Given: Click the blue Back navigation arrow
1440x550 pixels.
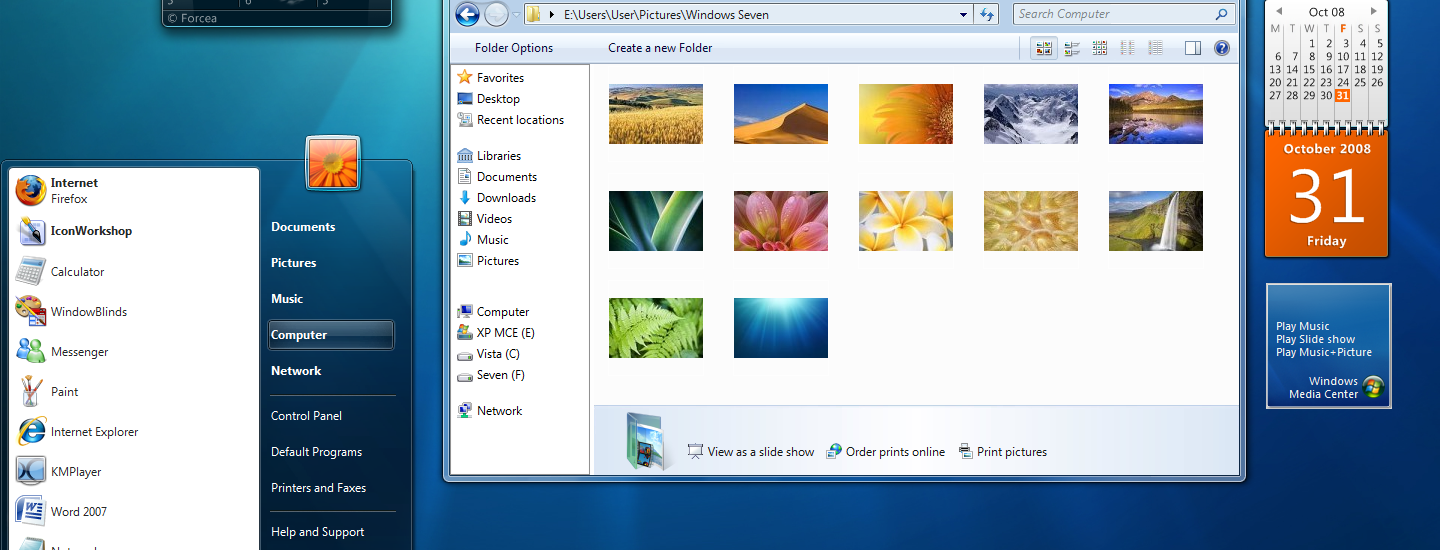Looking at the screenshot, I should tap(467, 14).
